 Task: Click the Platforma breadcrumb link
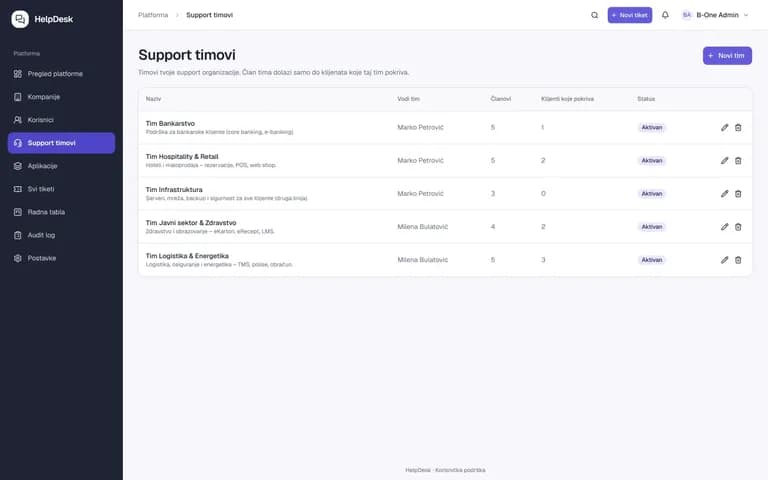(153, 15)
